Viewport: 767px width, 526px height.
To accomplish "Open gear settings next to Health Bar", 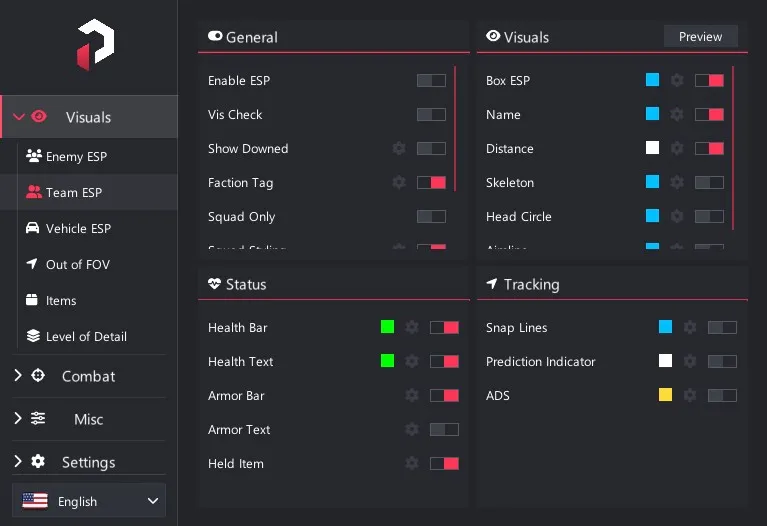I will pos(412,327).
